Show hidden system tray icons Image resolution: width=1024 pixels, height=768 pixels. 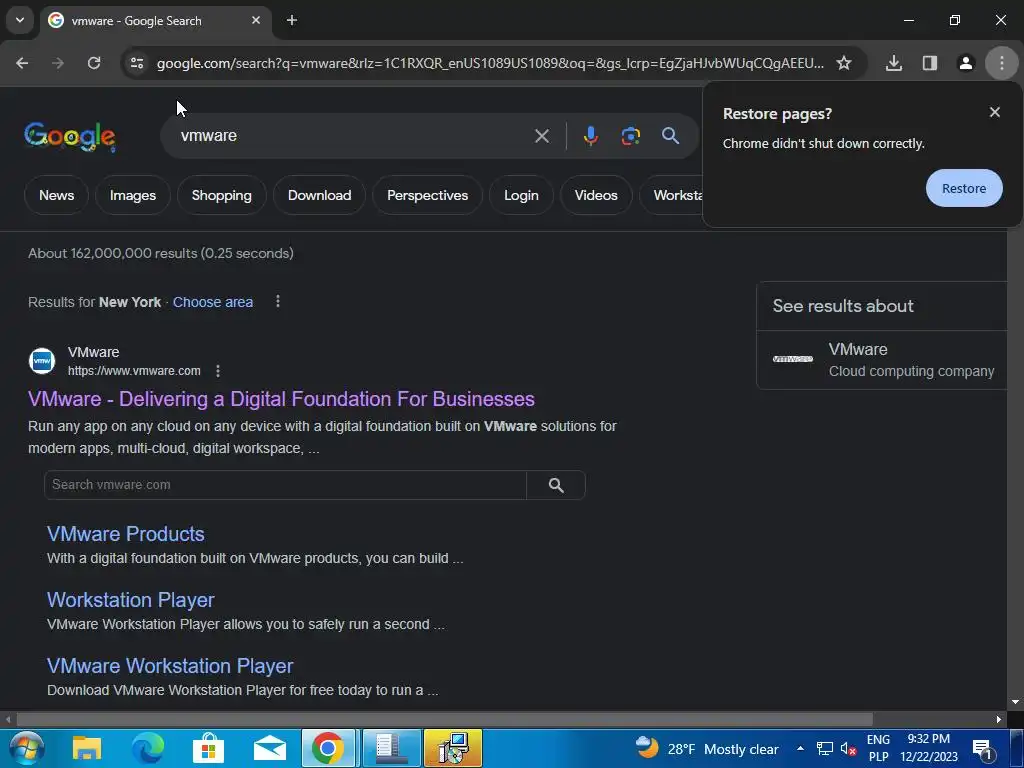coord(800,748)
